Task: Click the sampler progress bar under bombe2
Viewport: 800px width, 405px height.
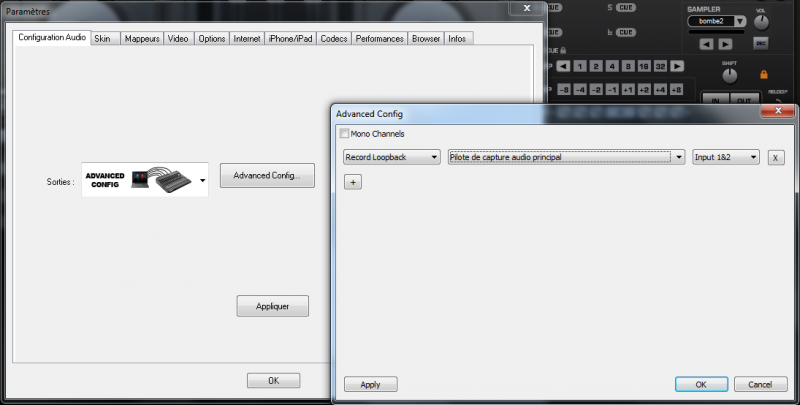Action: pyautogui.click(x=716, y=32)
